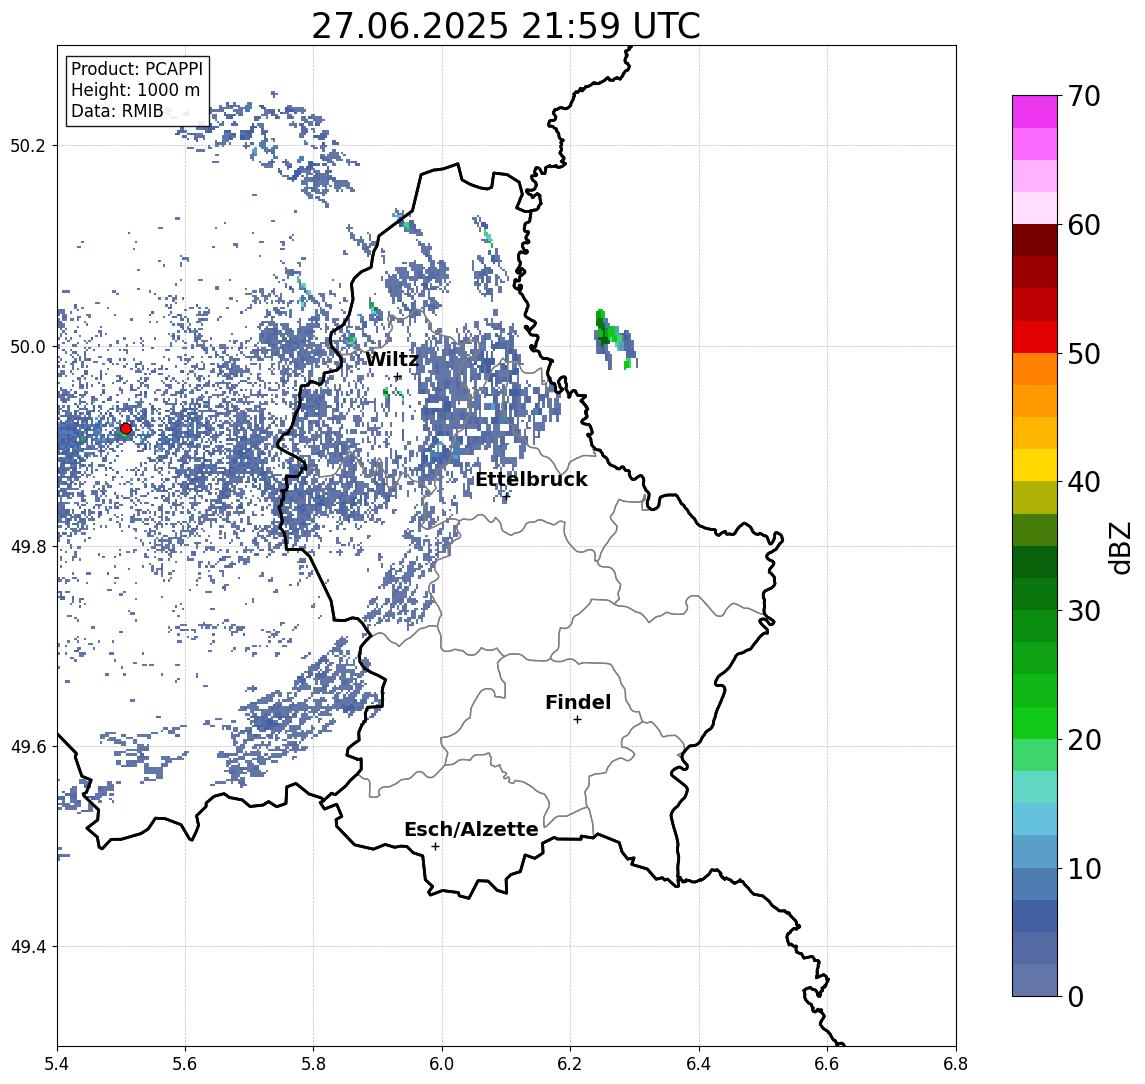Click the red radar location dot
Viewport: 1145px width, 1084px height.
coord(126,429)
